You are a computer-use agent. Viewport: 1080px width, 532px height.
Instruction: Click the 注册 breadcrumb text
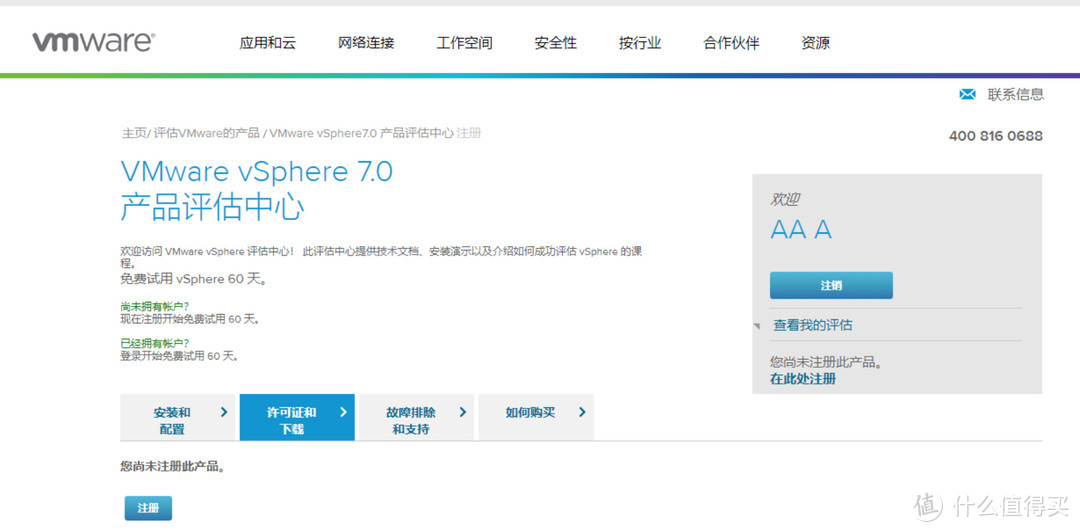point(468,133)
